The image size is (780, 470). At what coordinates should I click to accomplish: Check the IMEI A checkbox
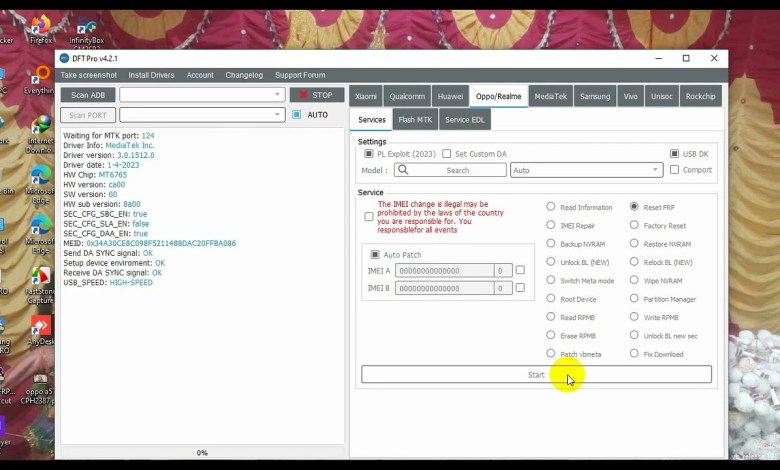pos(520,270)
